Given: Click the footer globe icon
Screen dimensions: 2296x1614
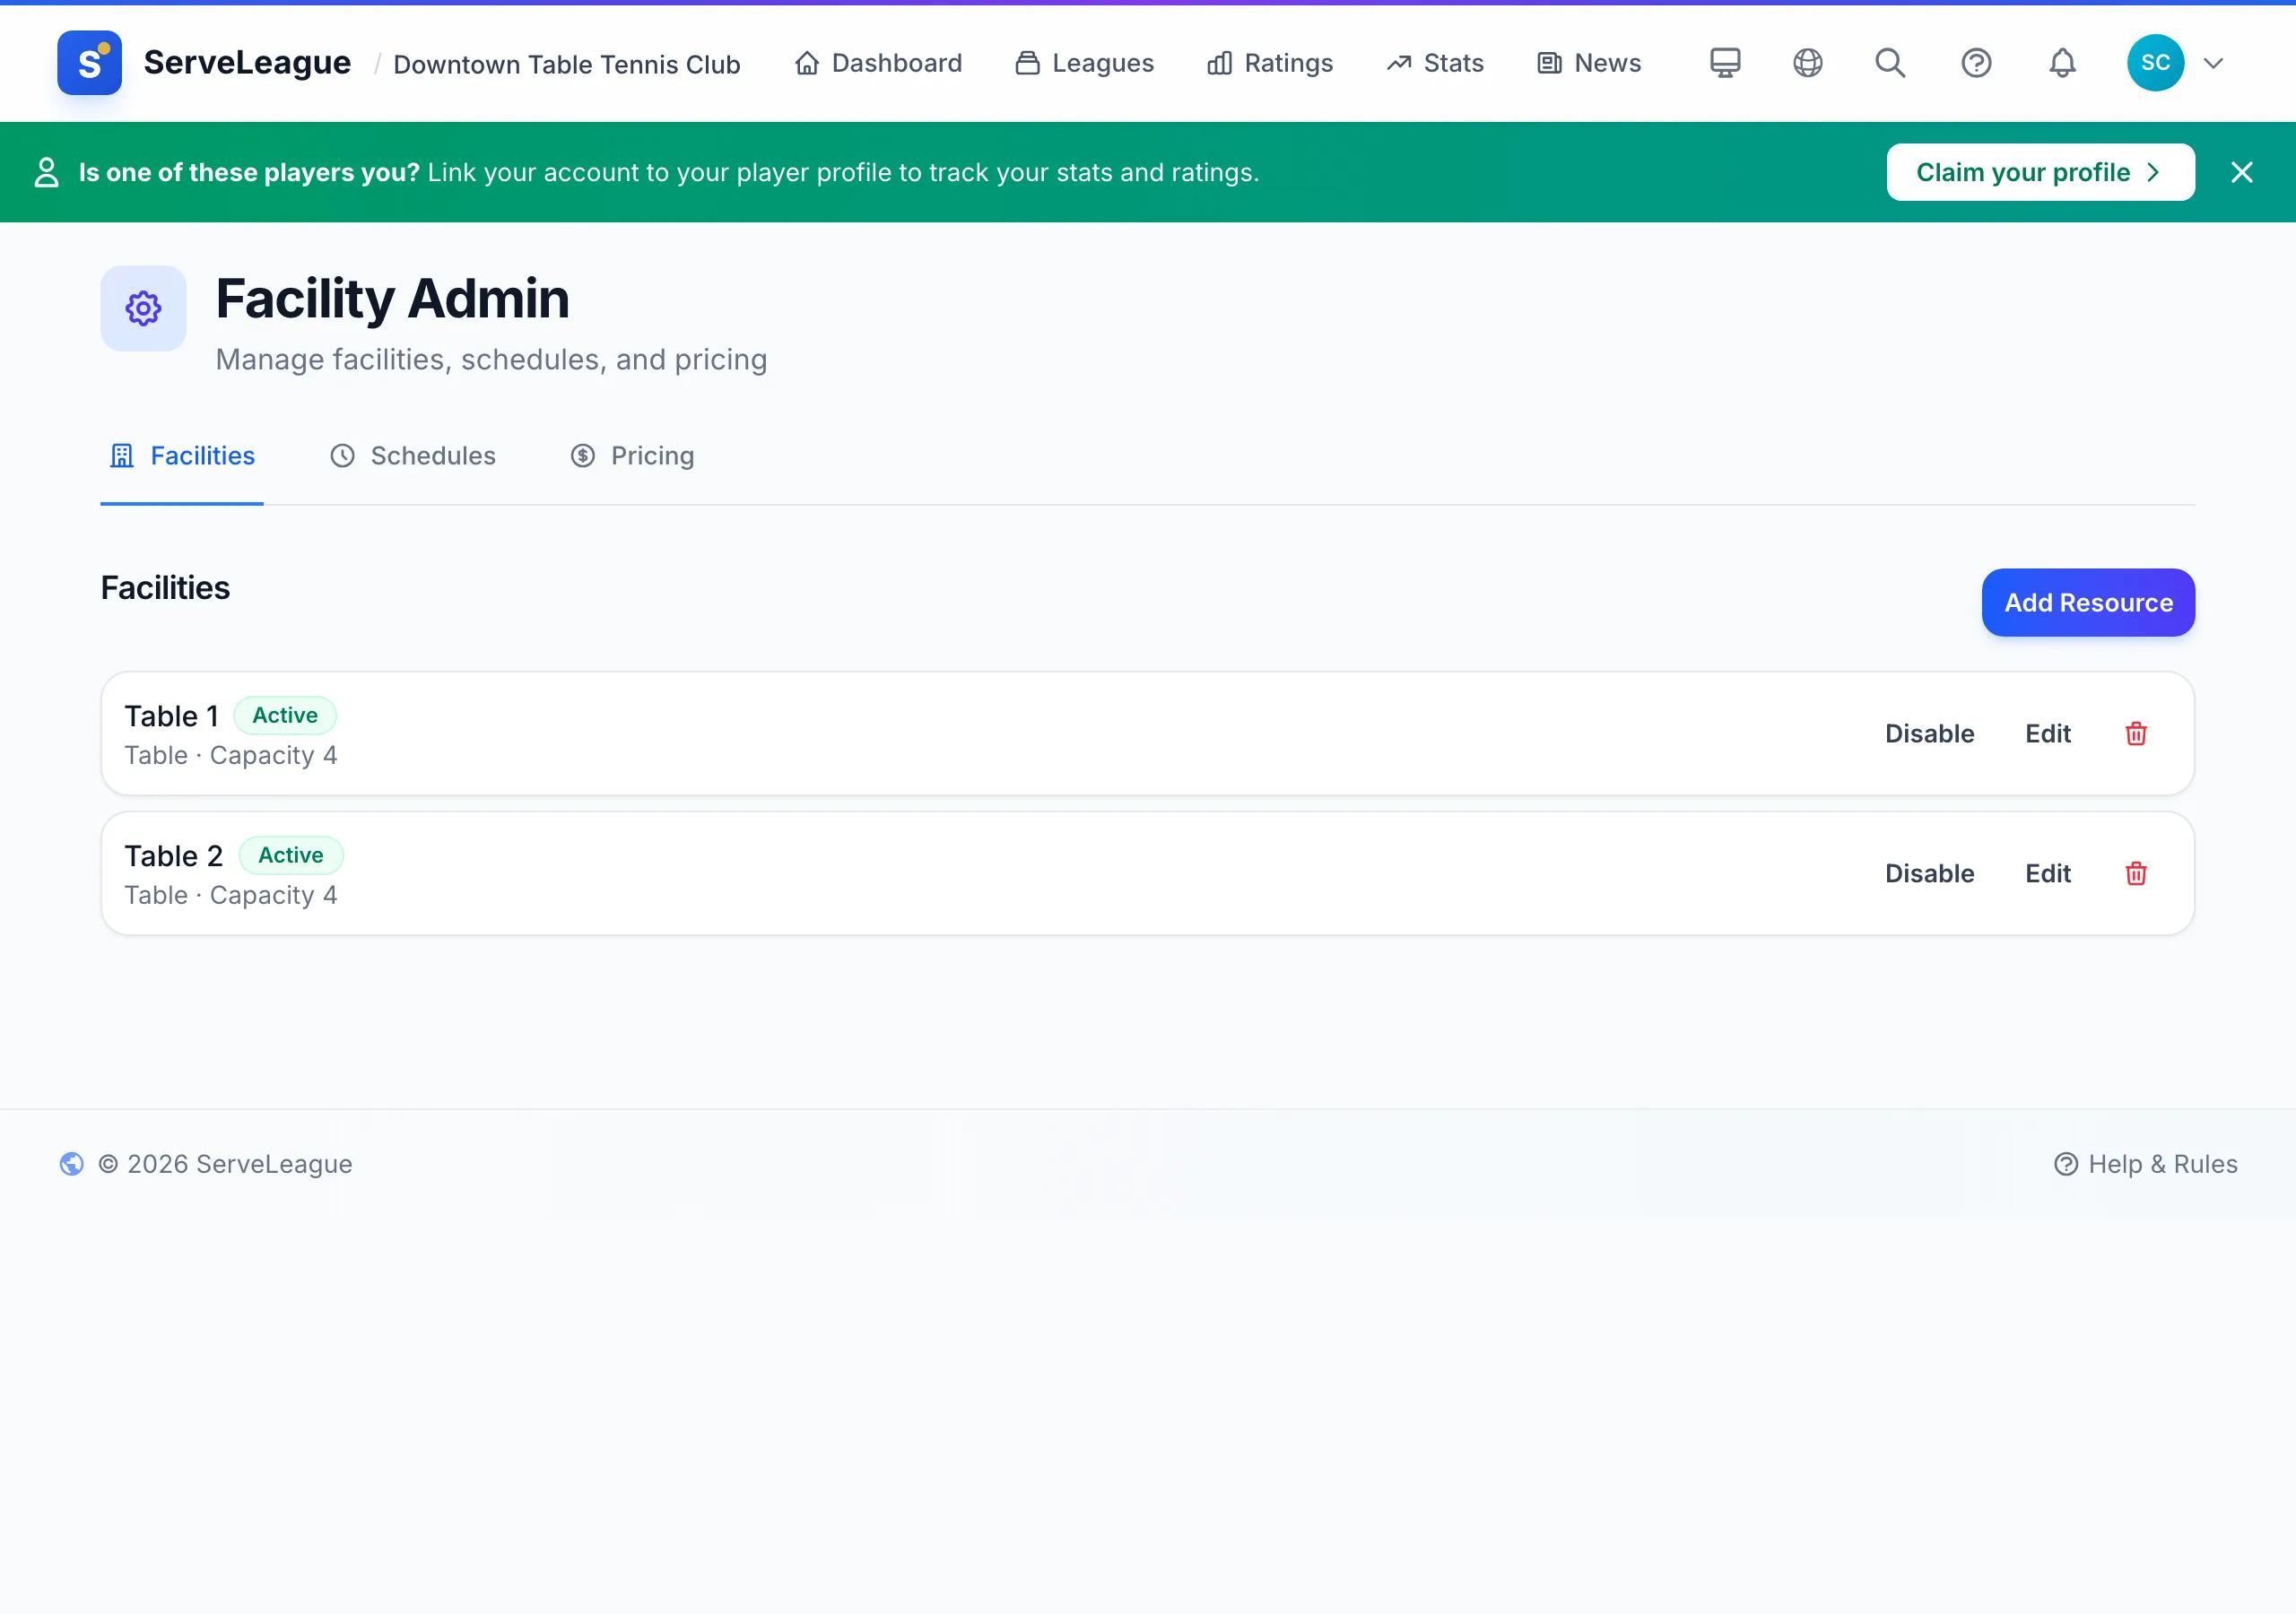Looking at the screenshot, I should [71, 1164].
